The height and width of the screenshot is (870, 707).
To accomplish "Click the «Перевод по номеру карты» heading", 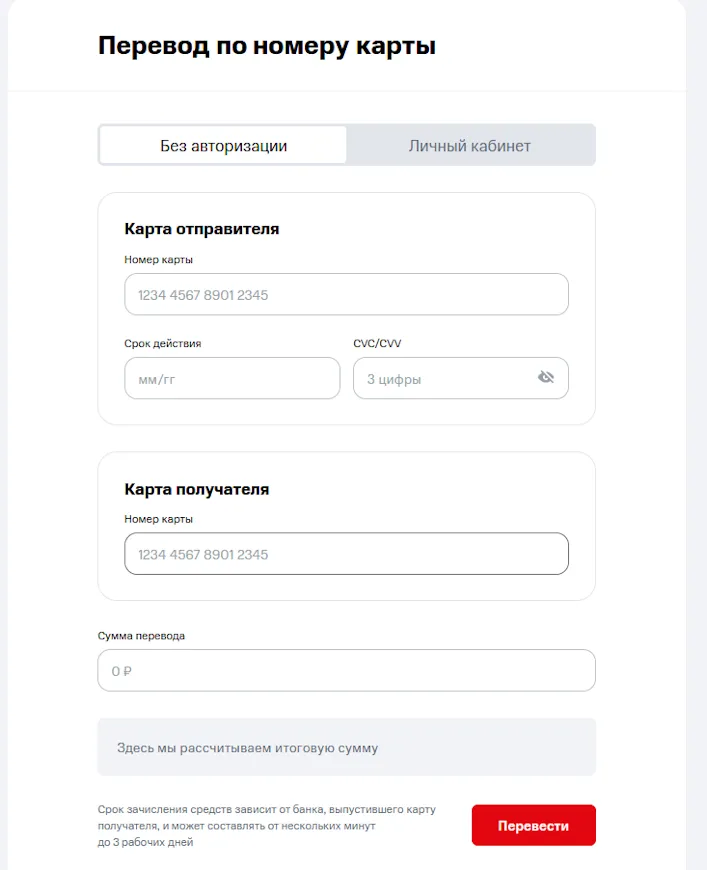I will tap(266, 46).
